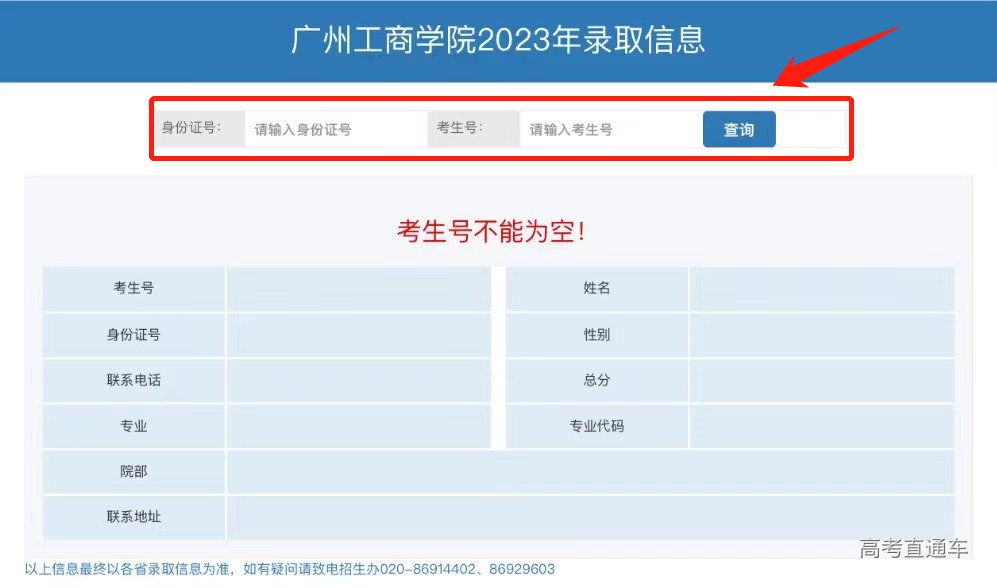This screenshot has height=588, width=997.
Task: Select the 专业 row label
Action: click(x=134, y=426)
